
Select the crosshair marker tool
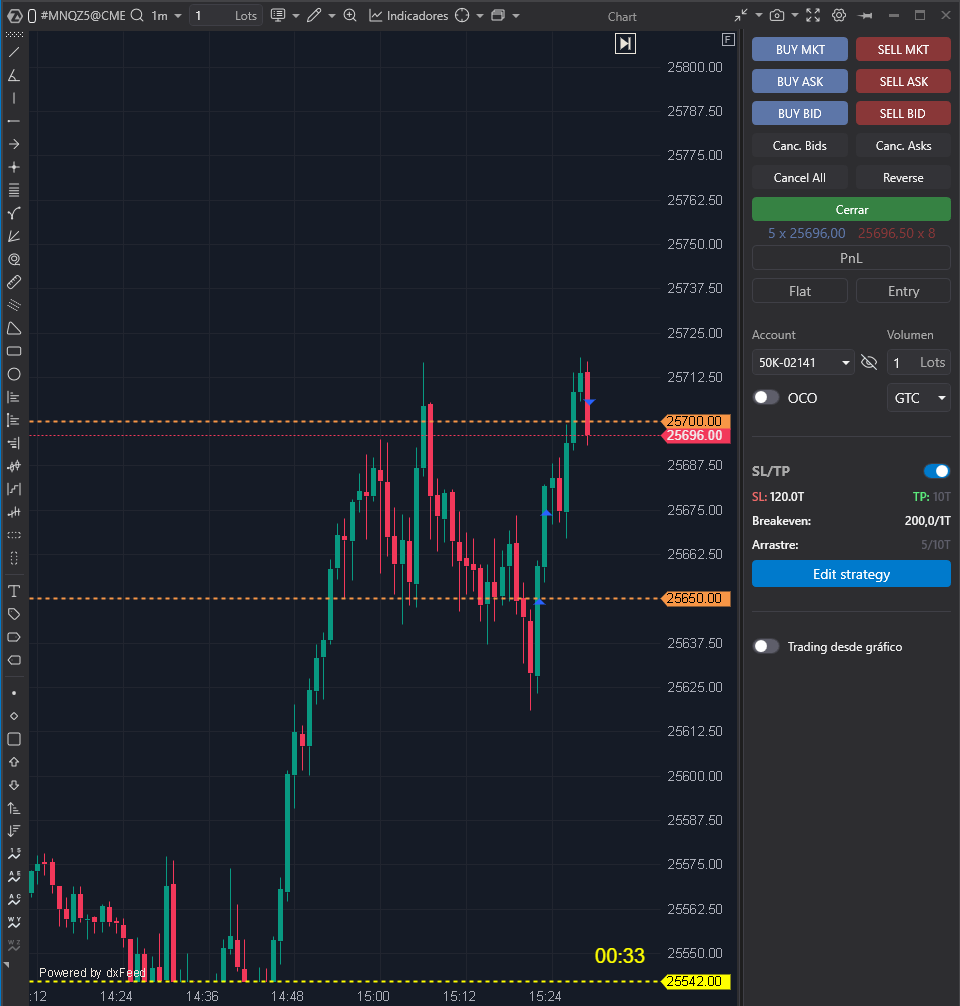[13, 167]
